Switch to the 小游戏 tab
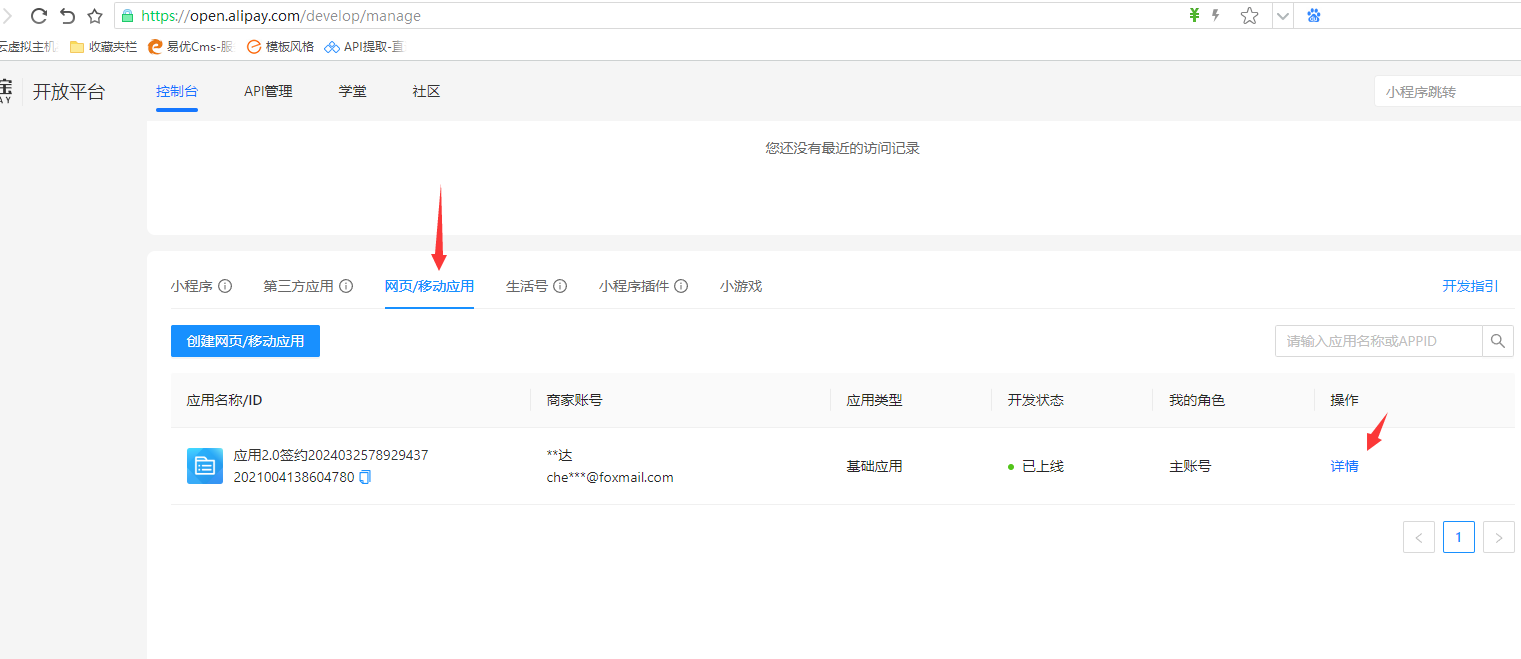Viewport: 1521px width, 659px height. tap(740, 286)
